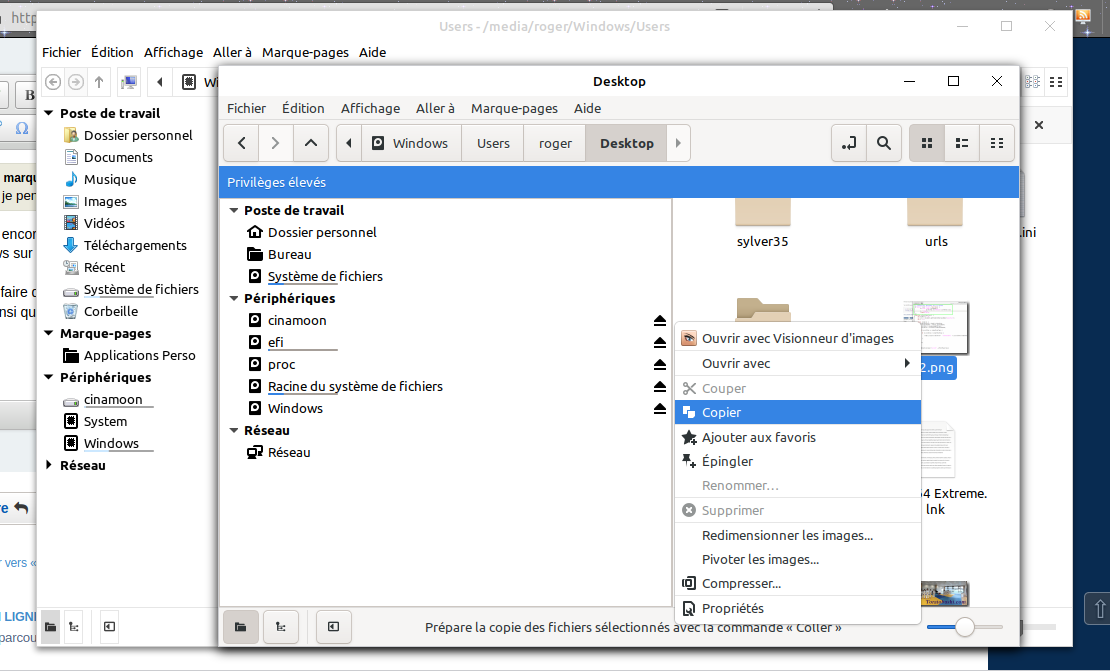Collapse the Réseau section in Desktop sidebar
This screenshot has width=1110, height=671.
point(234,431)
